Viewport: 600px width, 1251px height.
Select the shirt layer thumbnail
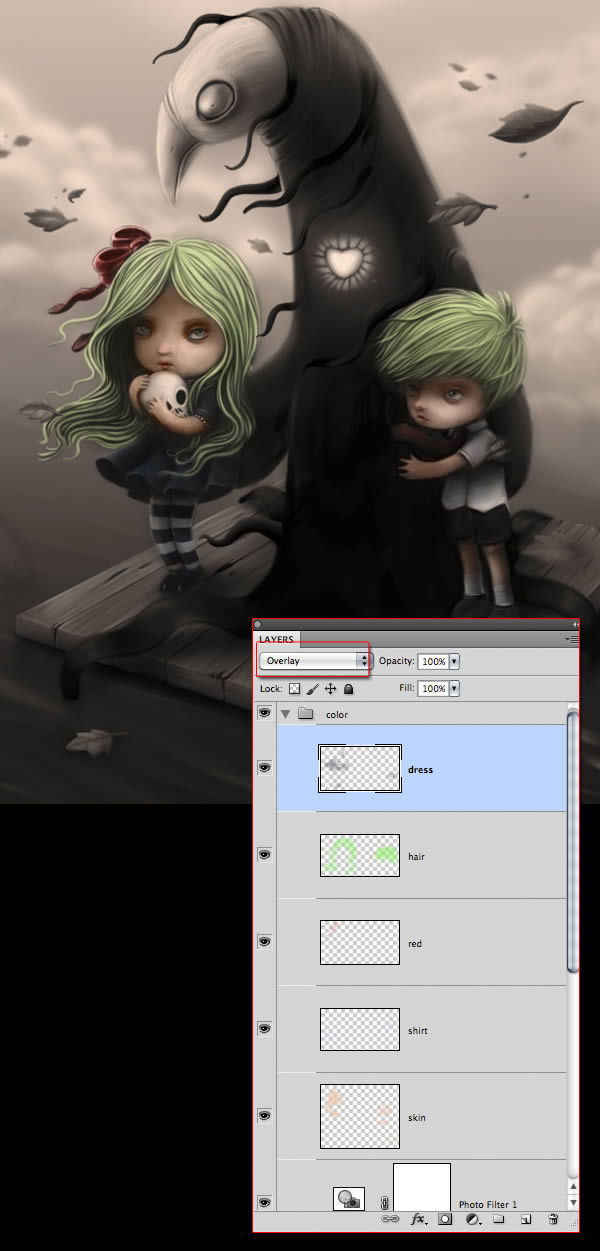pyautogui.click(x=360, y=1029)
